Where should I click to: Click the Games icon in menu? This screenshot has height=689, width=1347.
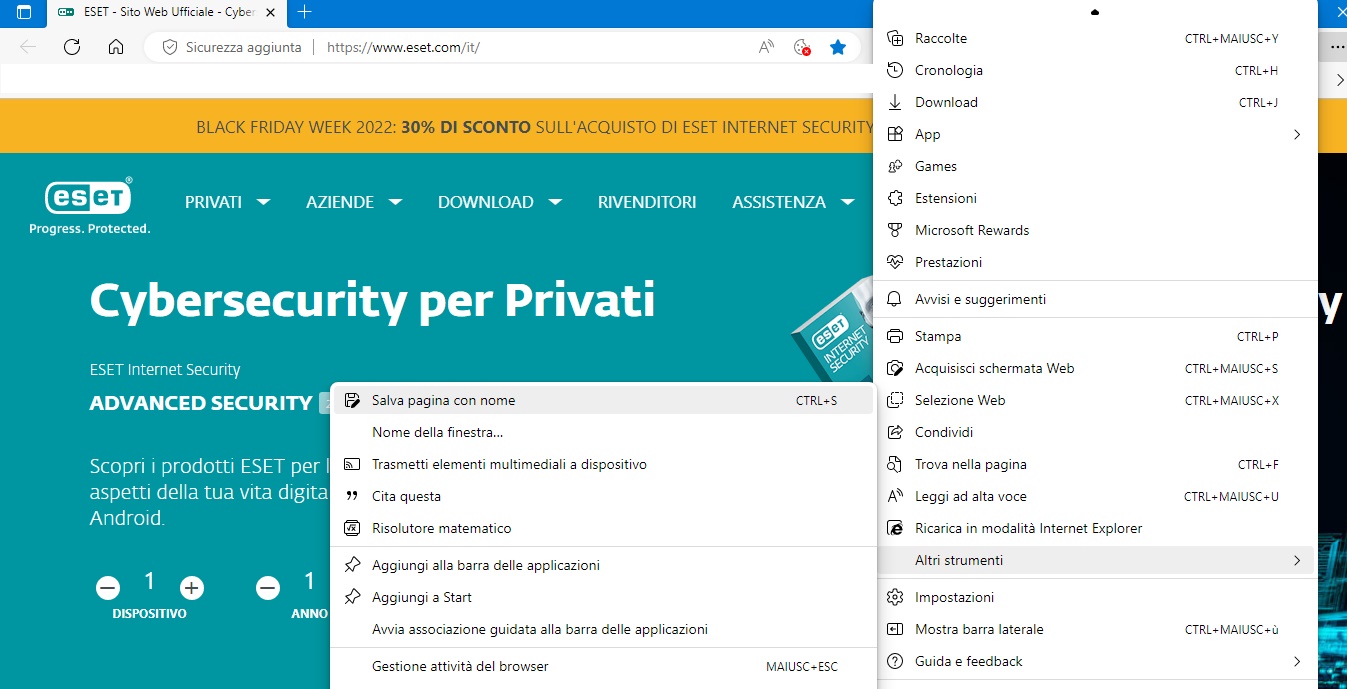point(896,166)
